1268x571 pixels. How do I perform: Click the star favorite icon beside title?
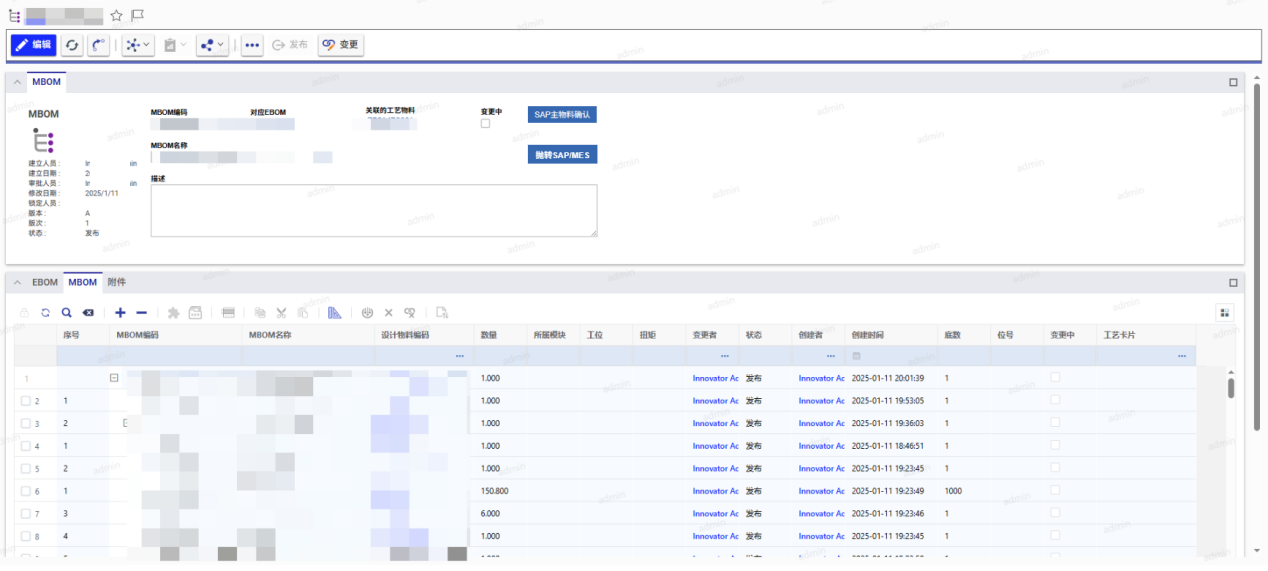(x=116, y=16)
